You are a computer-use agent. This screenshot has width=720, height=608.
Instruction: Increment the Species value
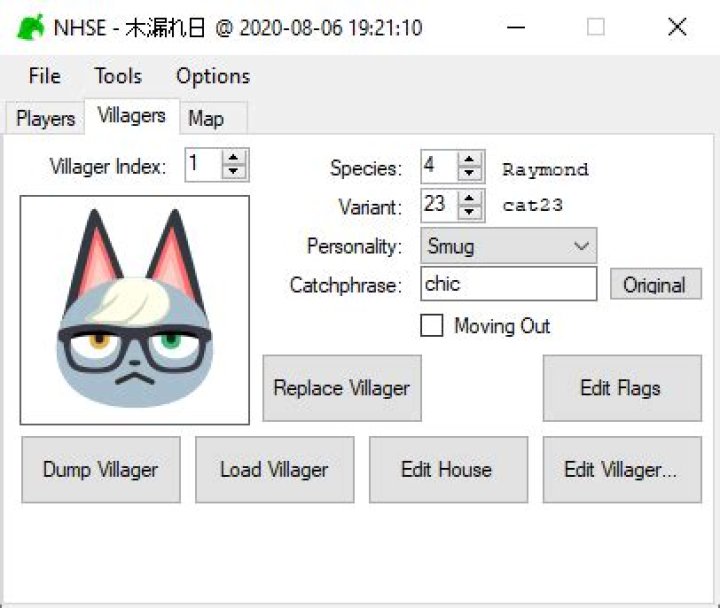[x=469, y=159]
